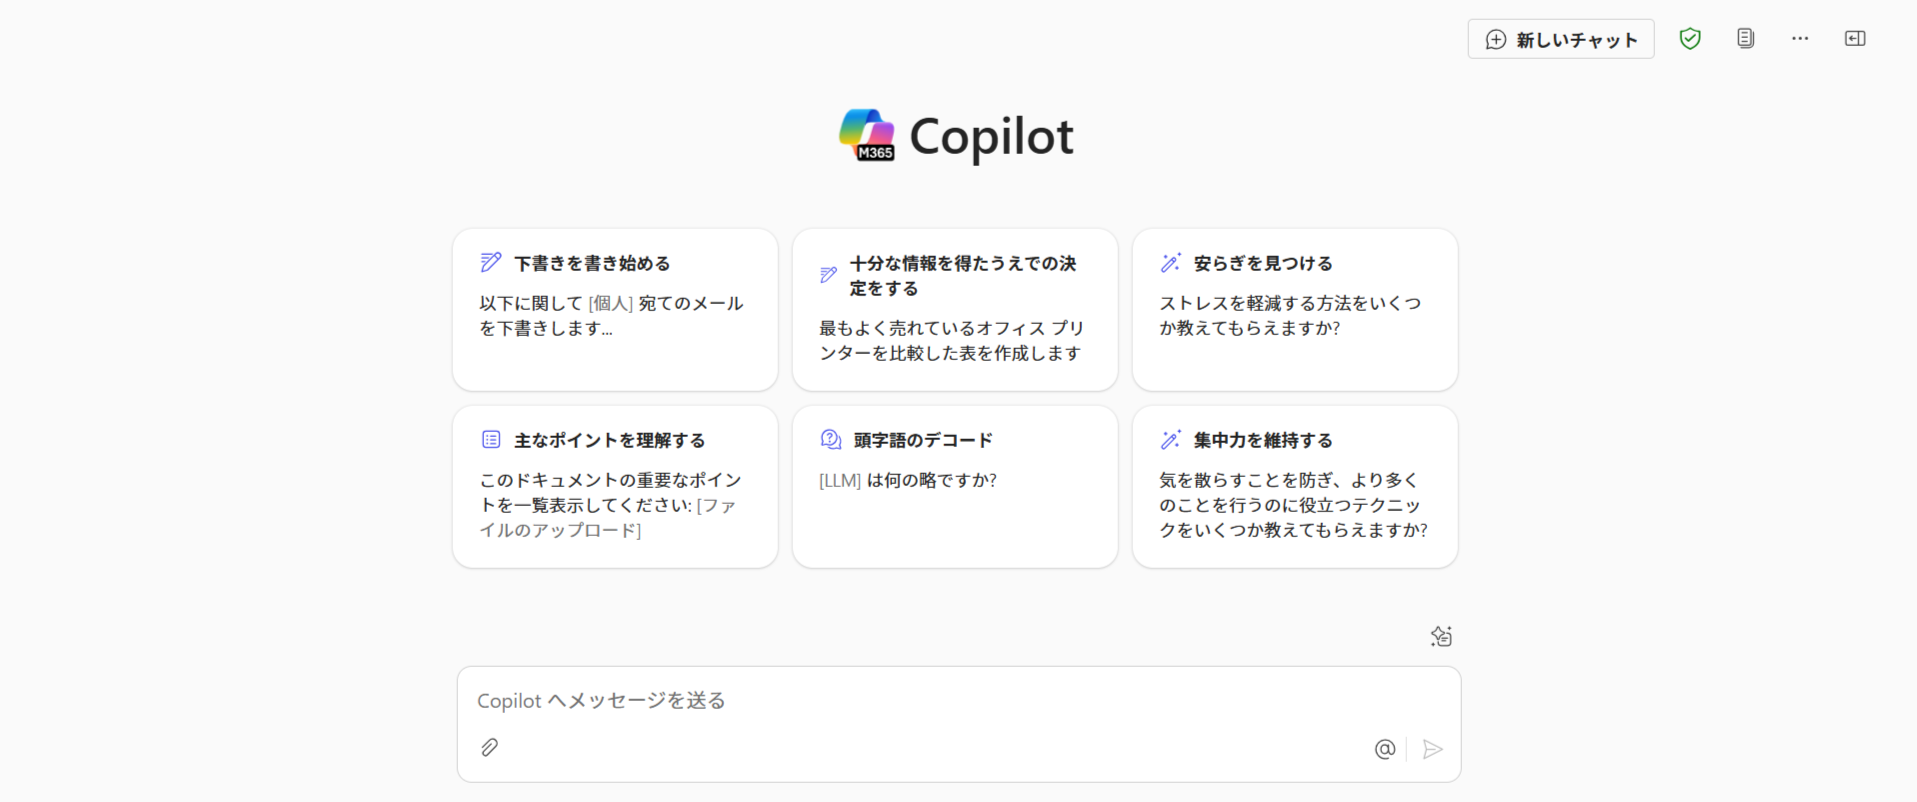
Task: Select the 十分な情報を得たうえでの決定をする prompt card
Action: pos(954,308)
